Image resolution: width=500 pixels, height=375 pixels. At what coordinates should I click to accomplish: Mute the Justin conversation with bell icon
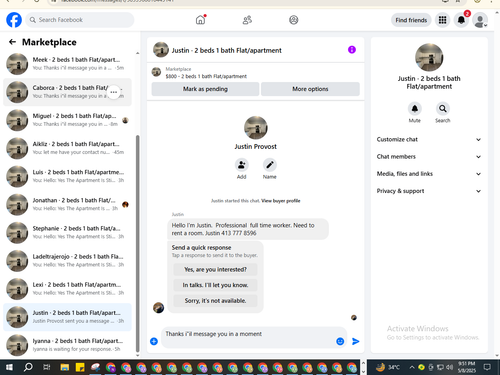tap(415, 108)
